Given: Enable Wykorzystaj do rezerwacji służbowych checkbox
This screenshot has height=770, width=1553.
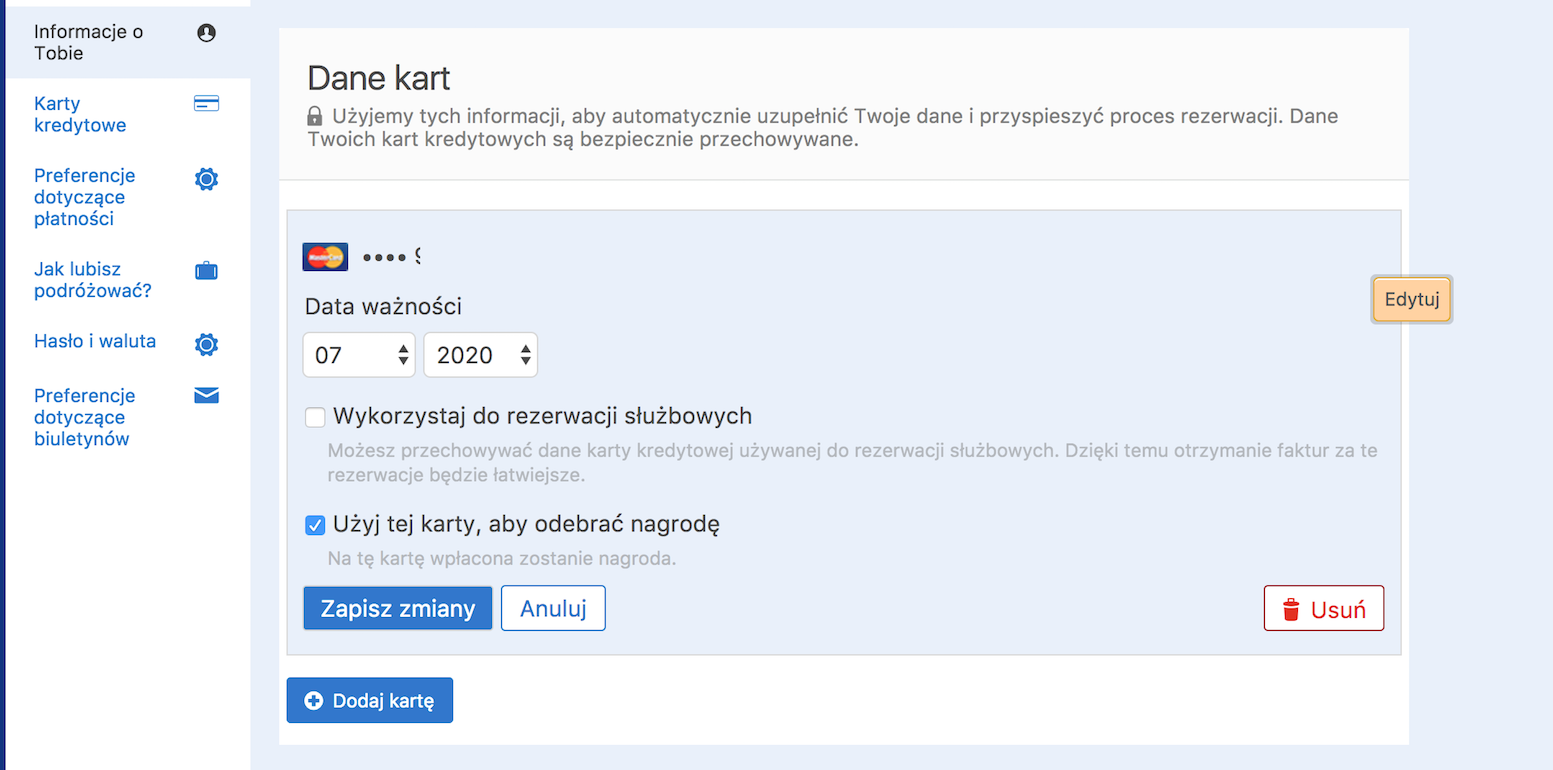Looking at the screenshot, I should [315, 417].
